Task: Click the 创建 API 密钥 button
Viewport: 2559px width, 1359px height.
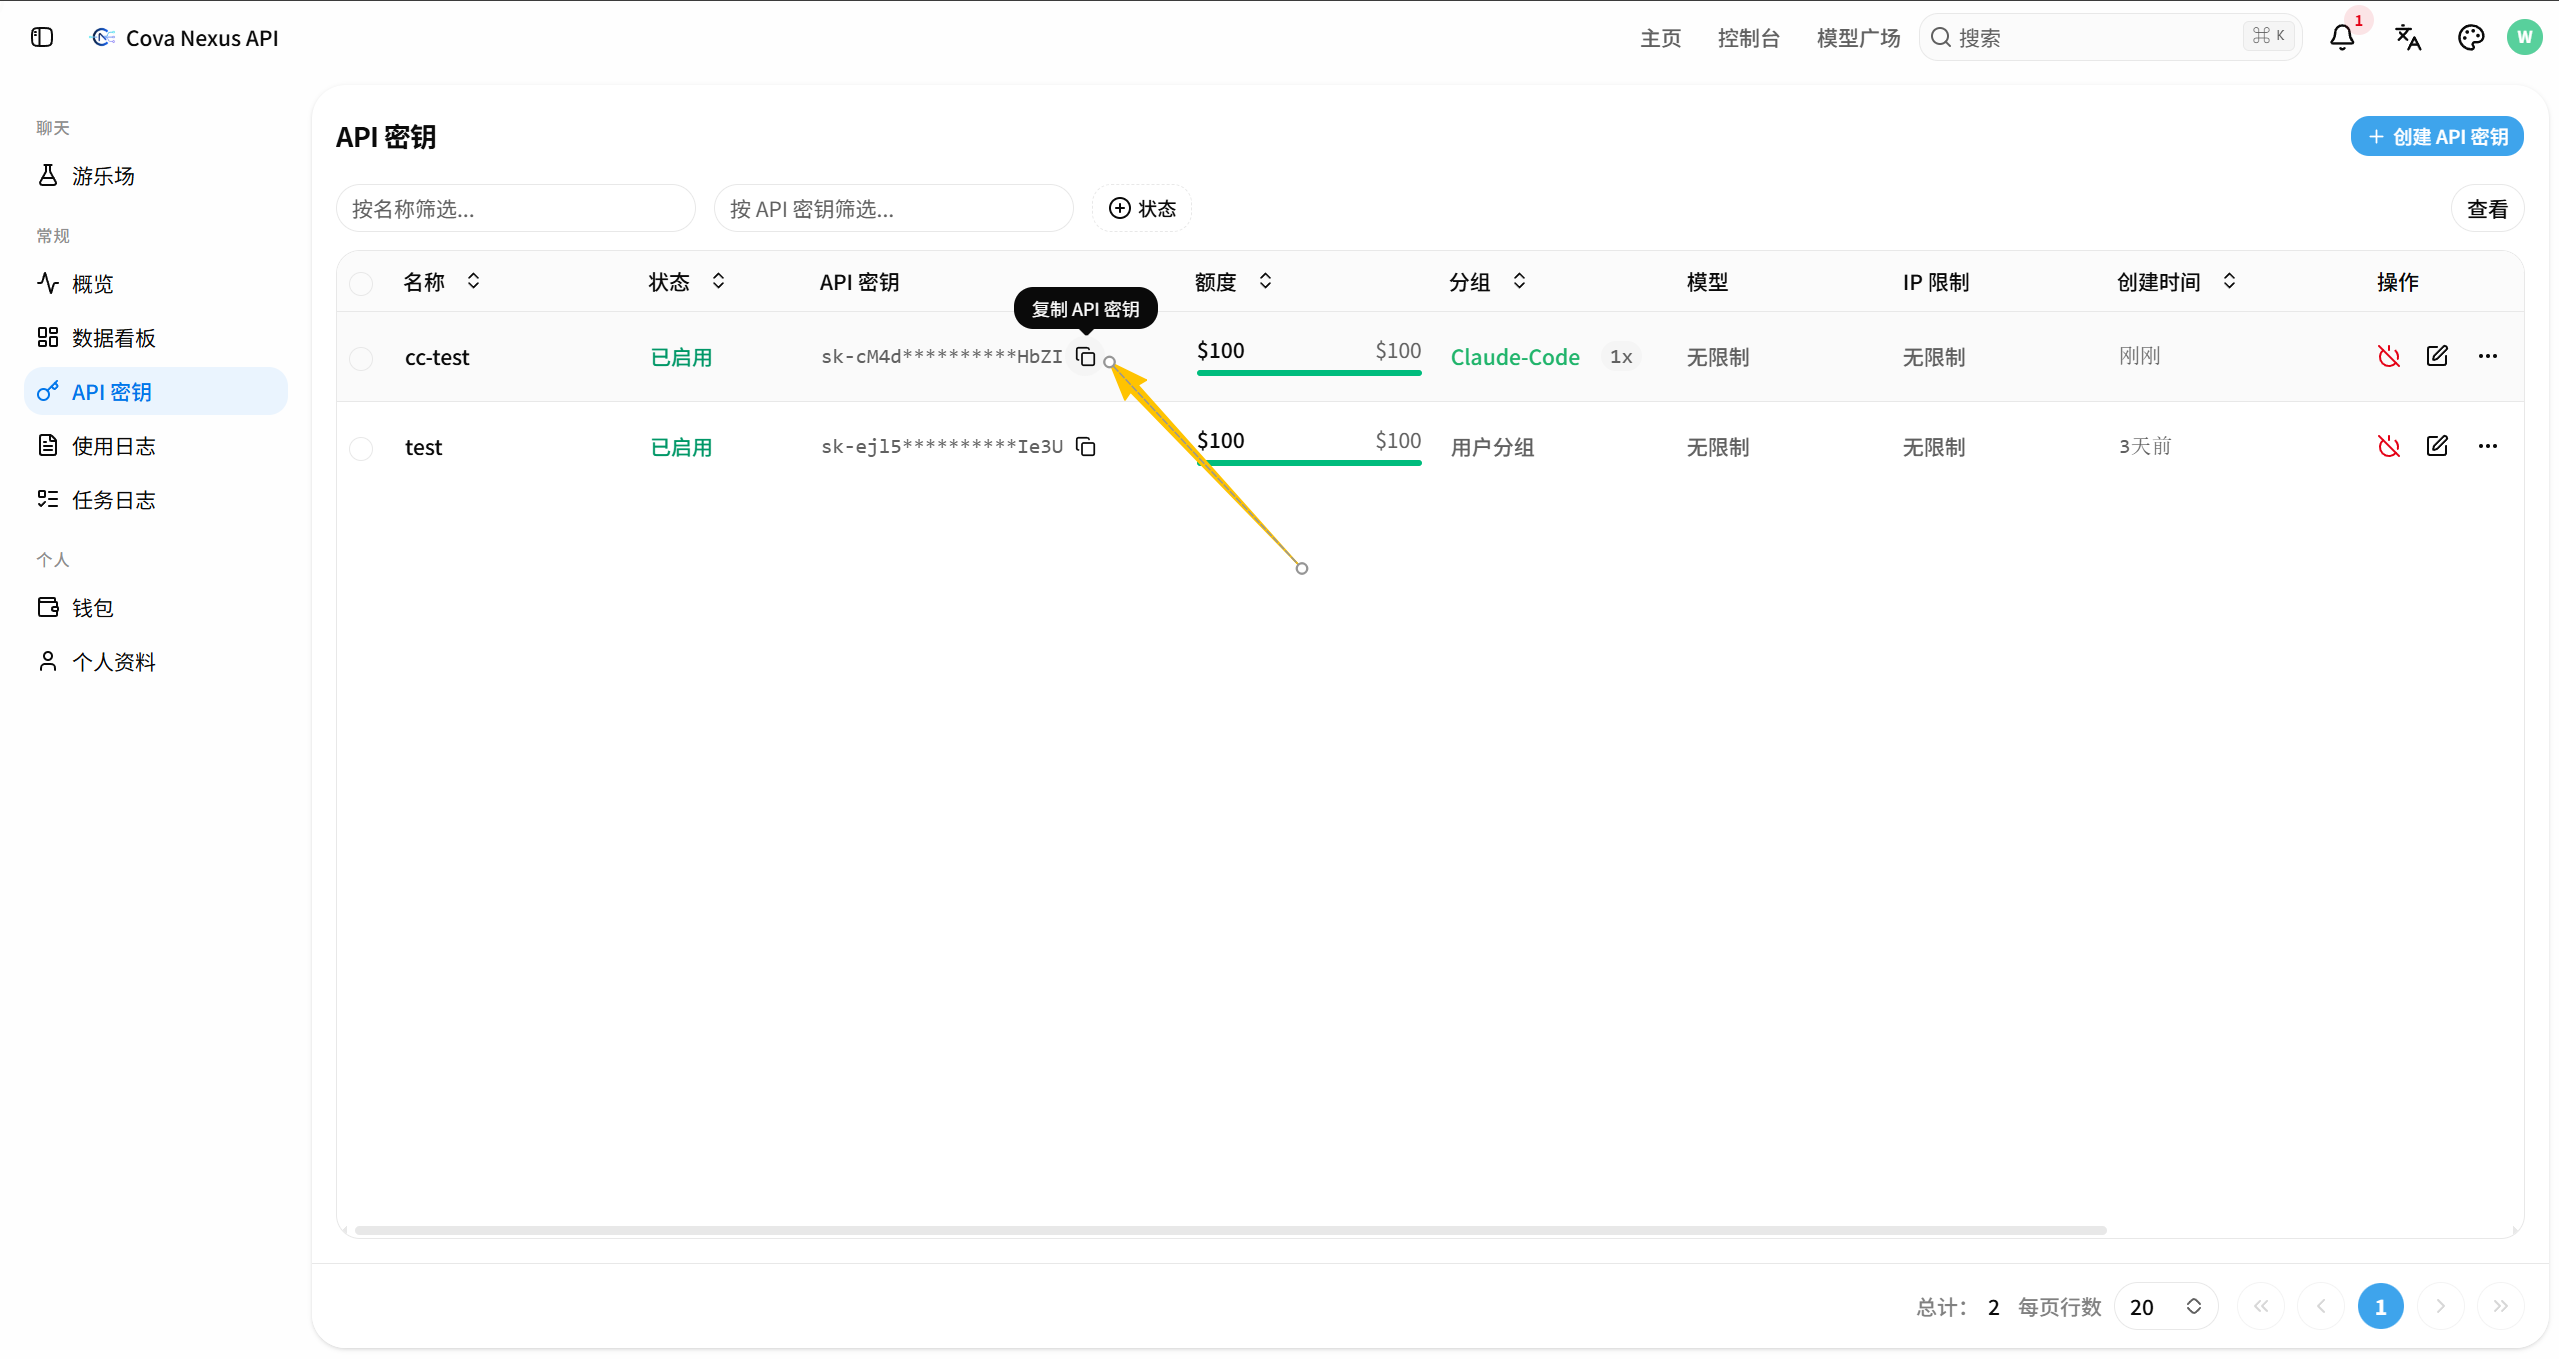Action: pyautogui.click(x=2437, y=136)
